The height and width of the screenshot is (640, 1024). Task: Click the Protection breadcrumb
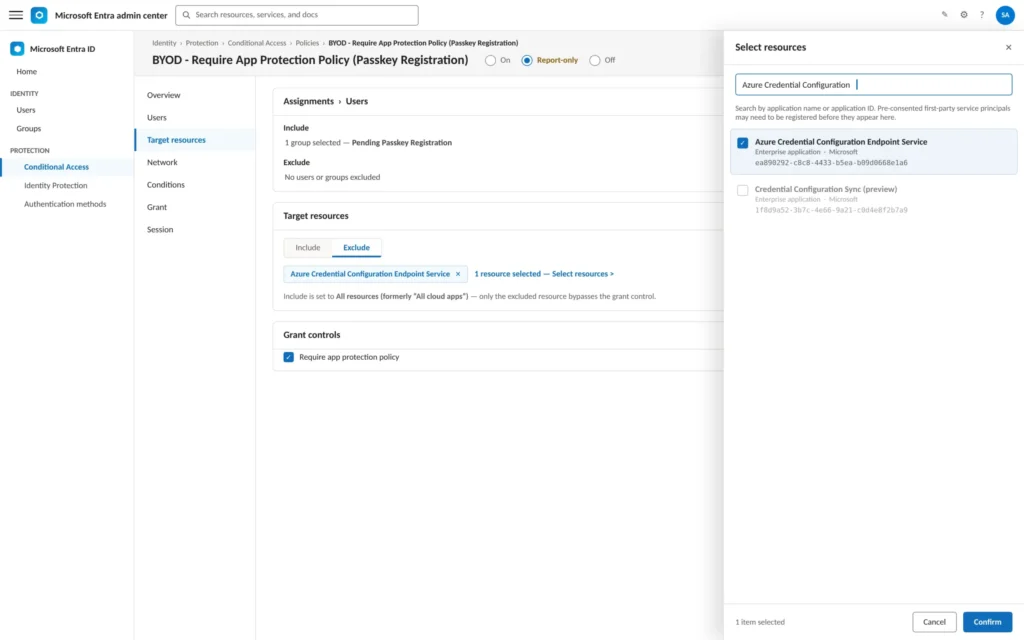pyautogui.click(x=202, y=43)
